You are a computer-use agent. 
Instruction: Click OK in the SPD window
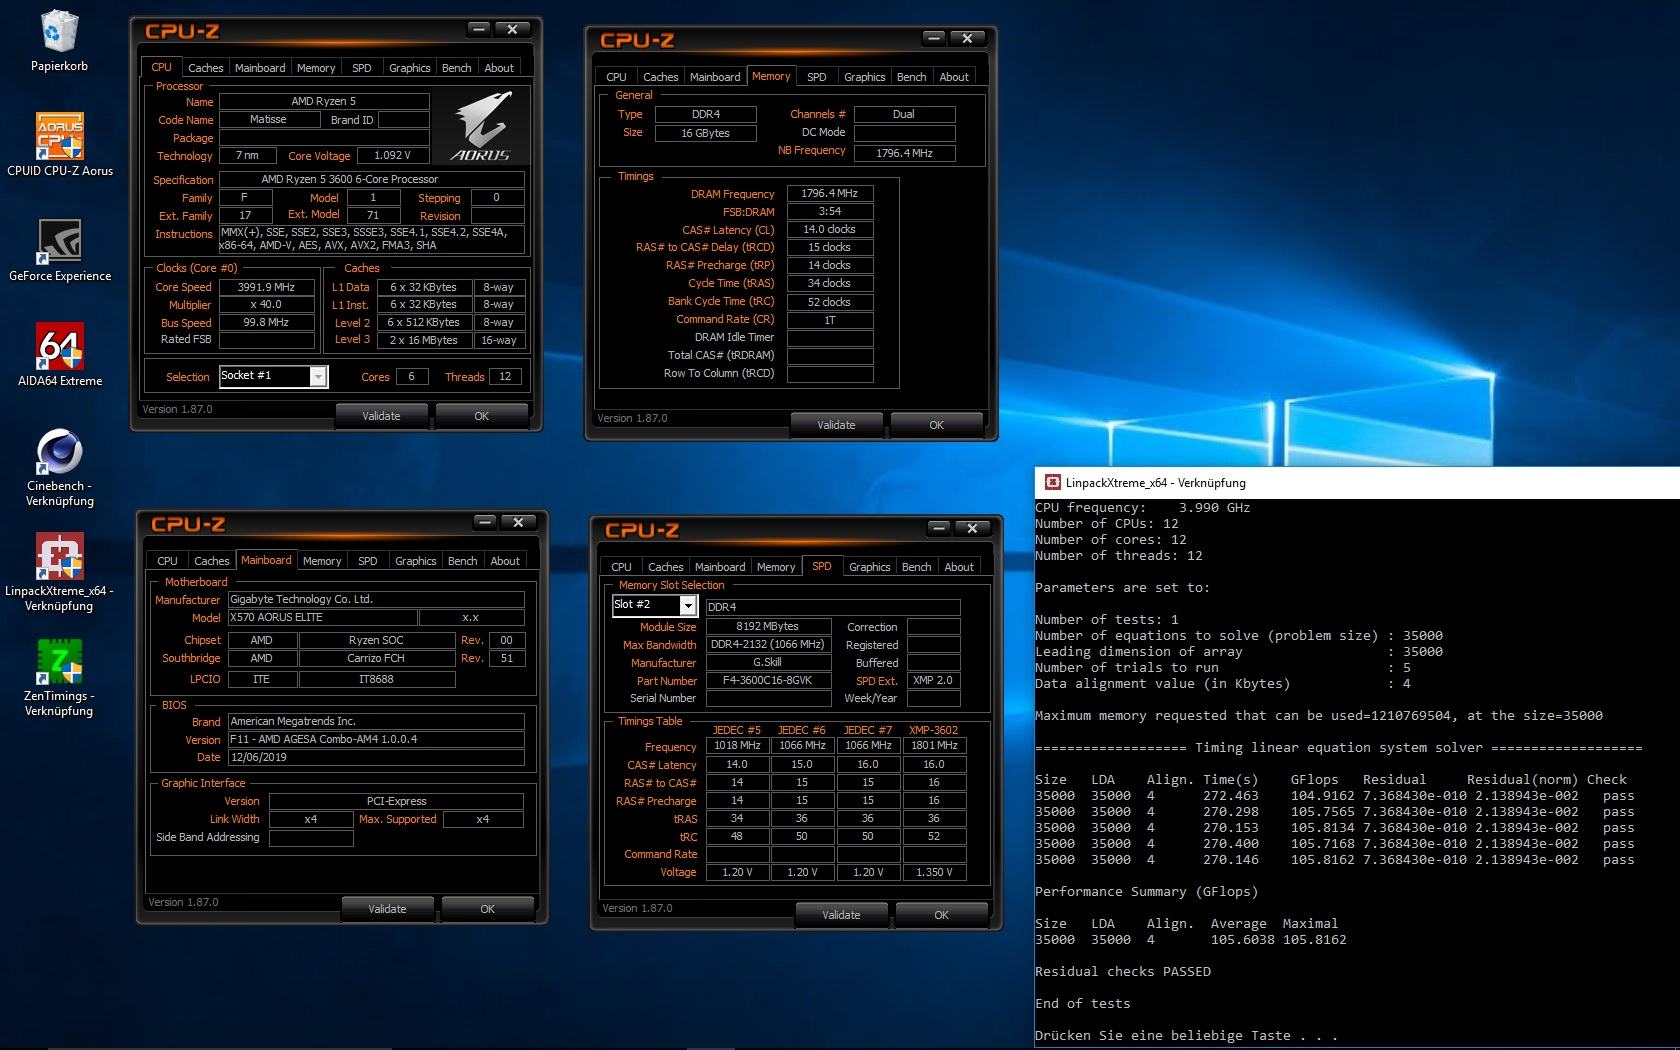click(x=942, y=915)
